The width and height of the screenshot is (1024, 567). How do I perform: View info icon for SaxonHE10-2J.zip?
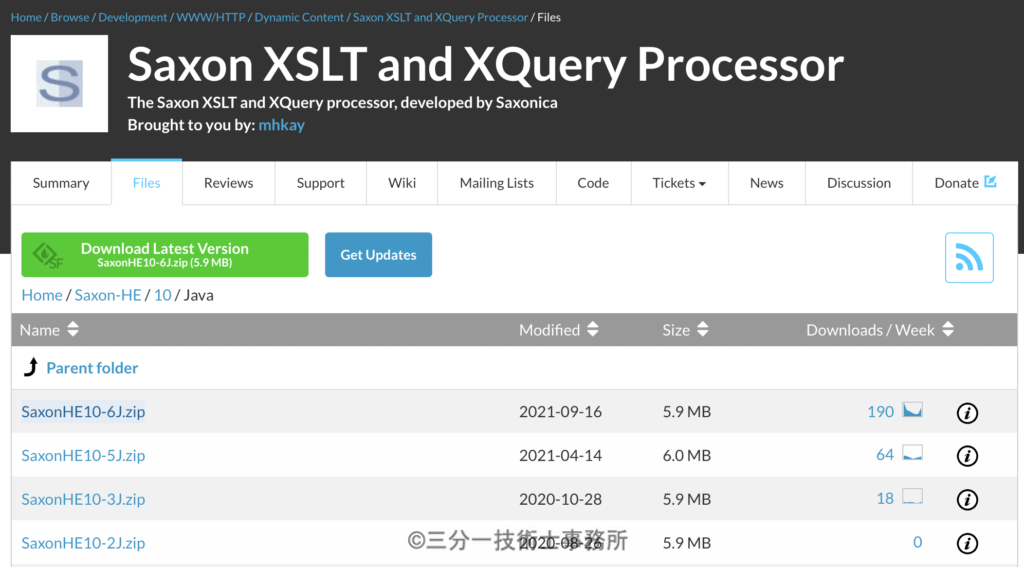tap(967, 543)
